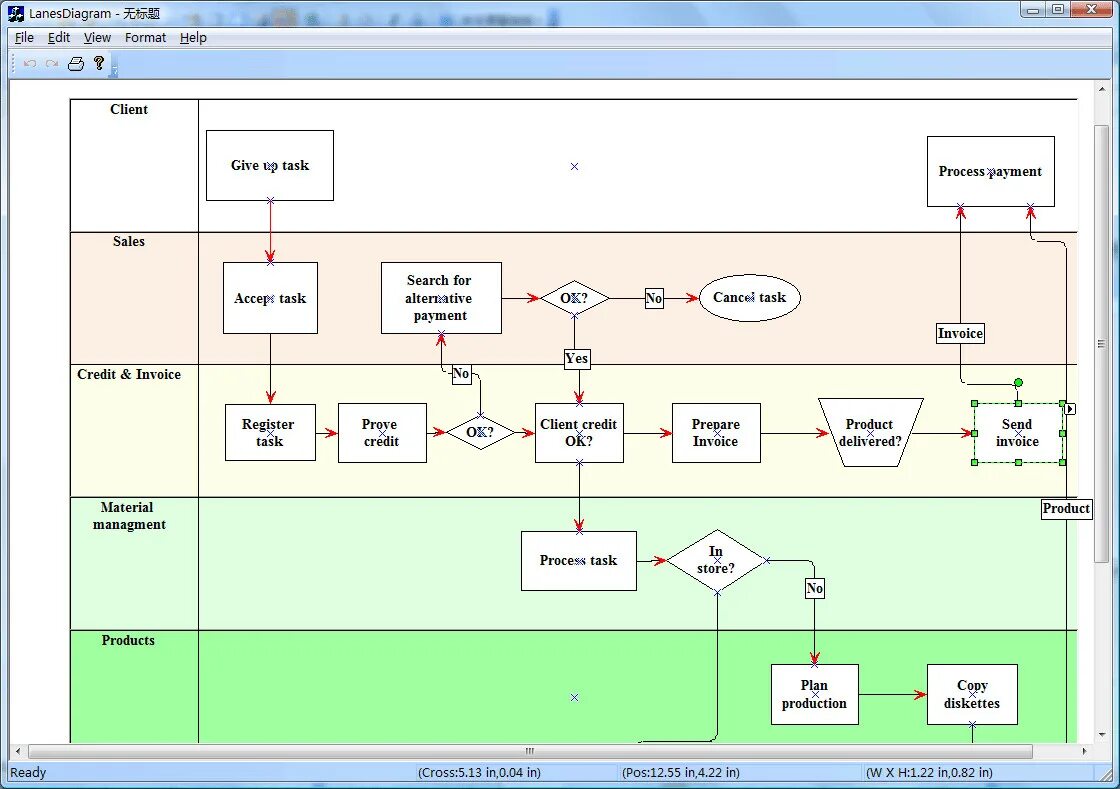Click the green rotation handle above Send invoice
This screenshot has height=789, width=1120.
[1019, 383]
